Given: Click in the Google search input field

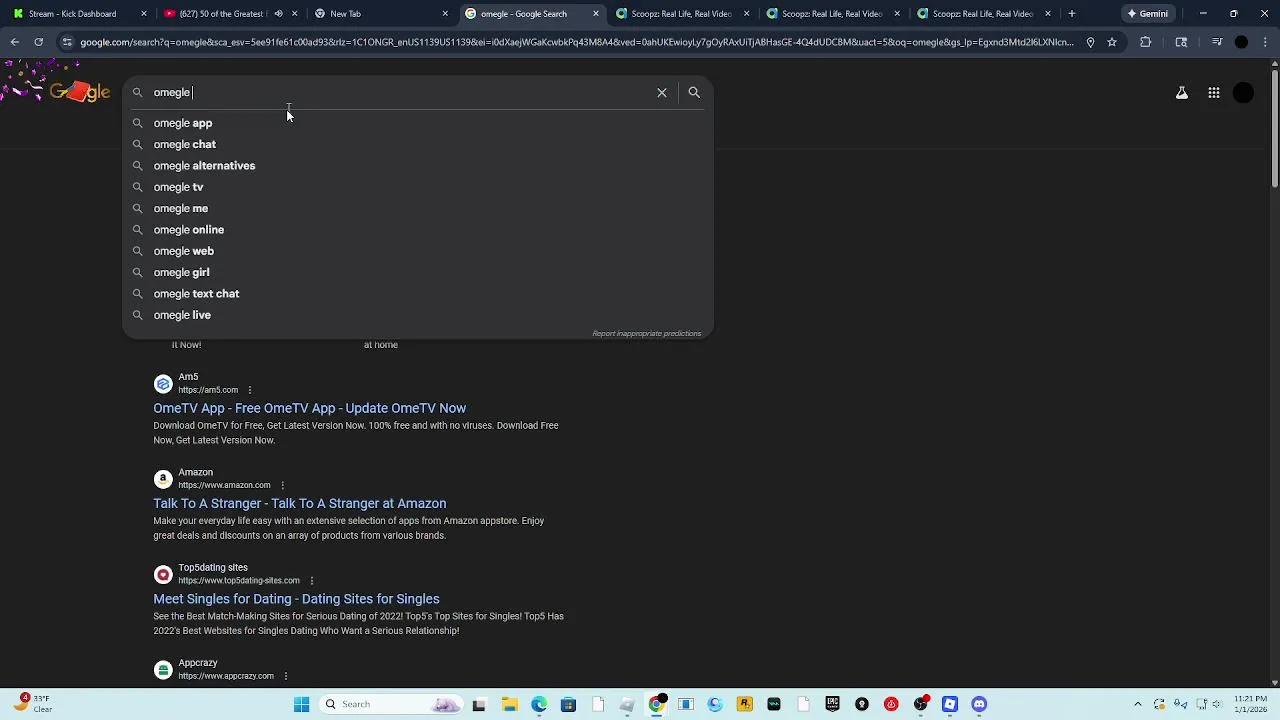Looking at the screenshot, I should point(400,92).
